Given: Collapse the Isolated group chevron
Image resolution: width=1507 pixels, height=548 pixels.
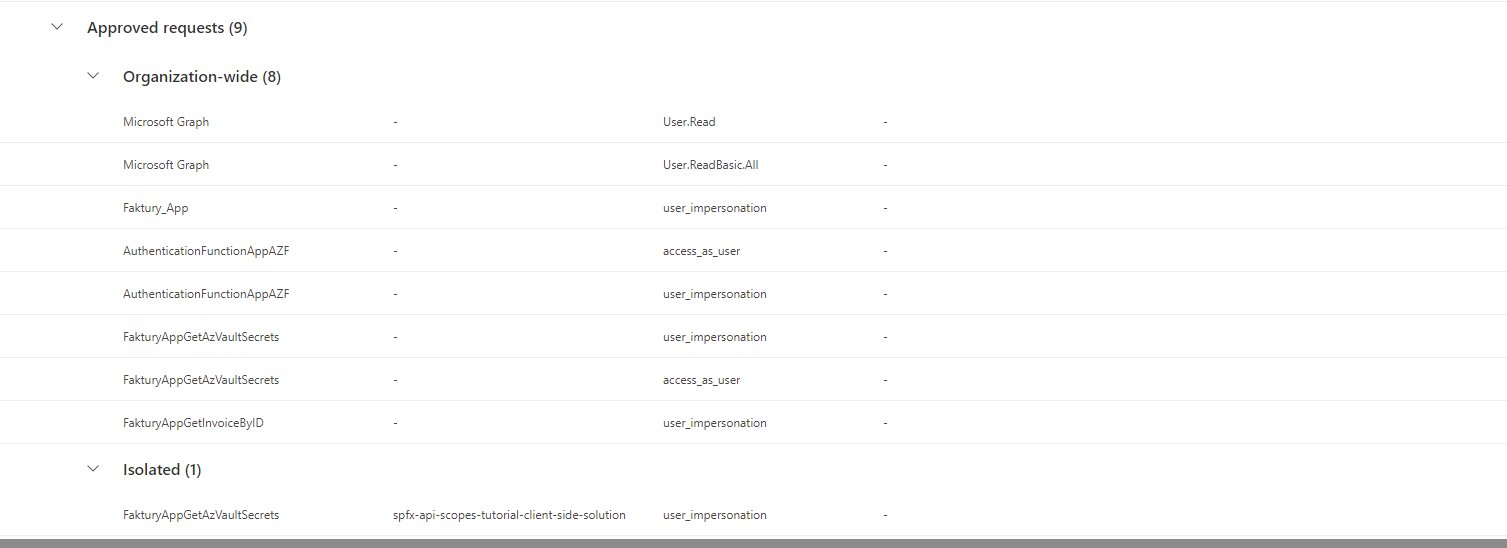Looking at the screenshot, I should [93, 469].
